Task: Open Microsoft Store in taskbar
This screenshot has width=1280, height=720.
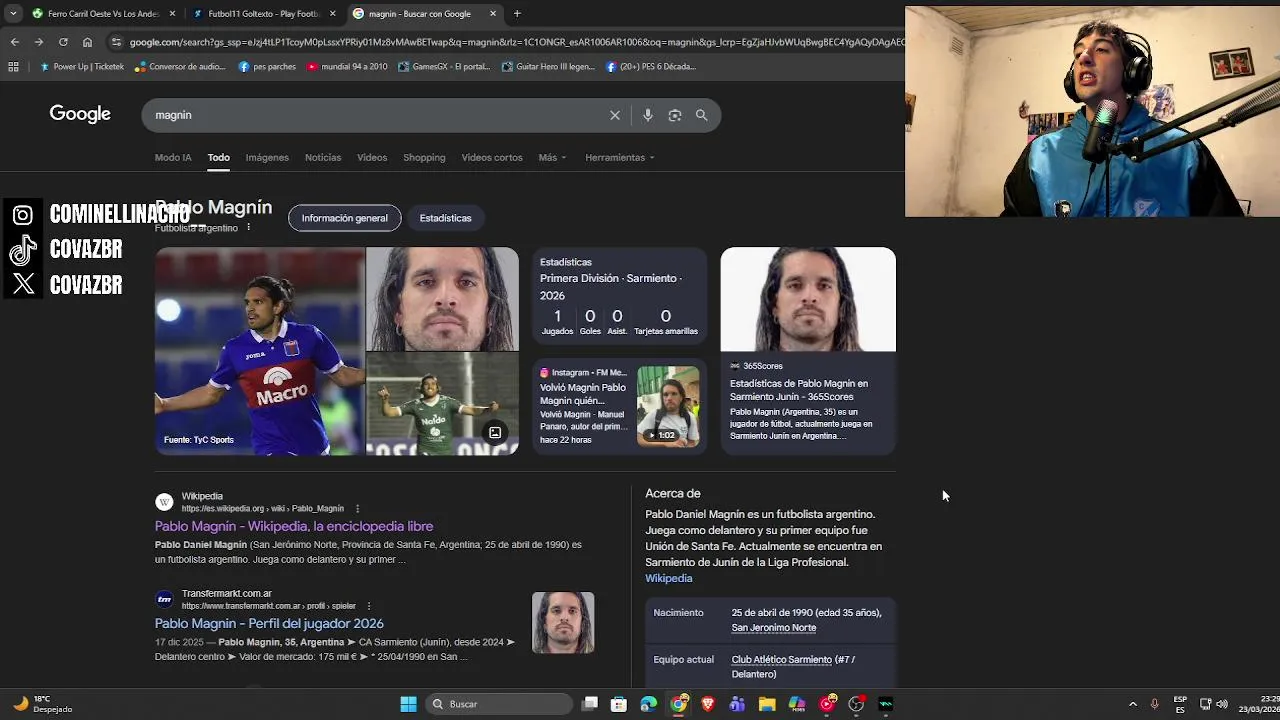Action: tap(619, 704)
